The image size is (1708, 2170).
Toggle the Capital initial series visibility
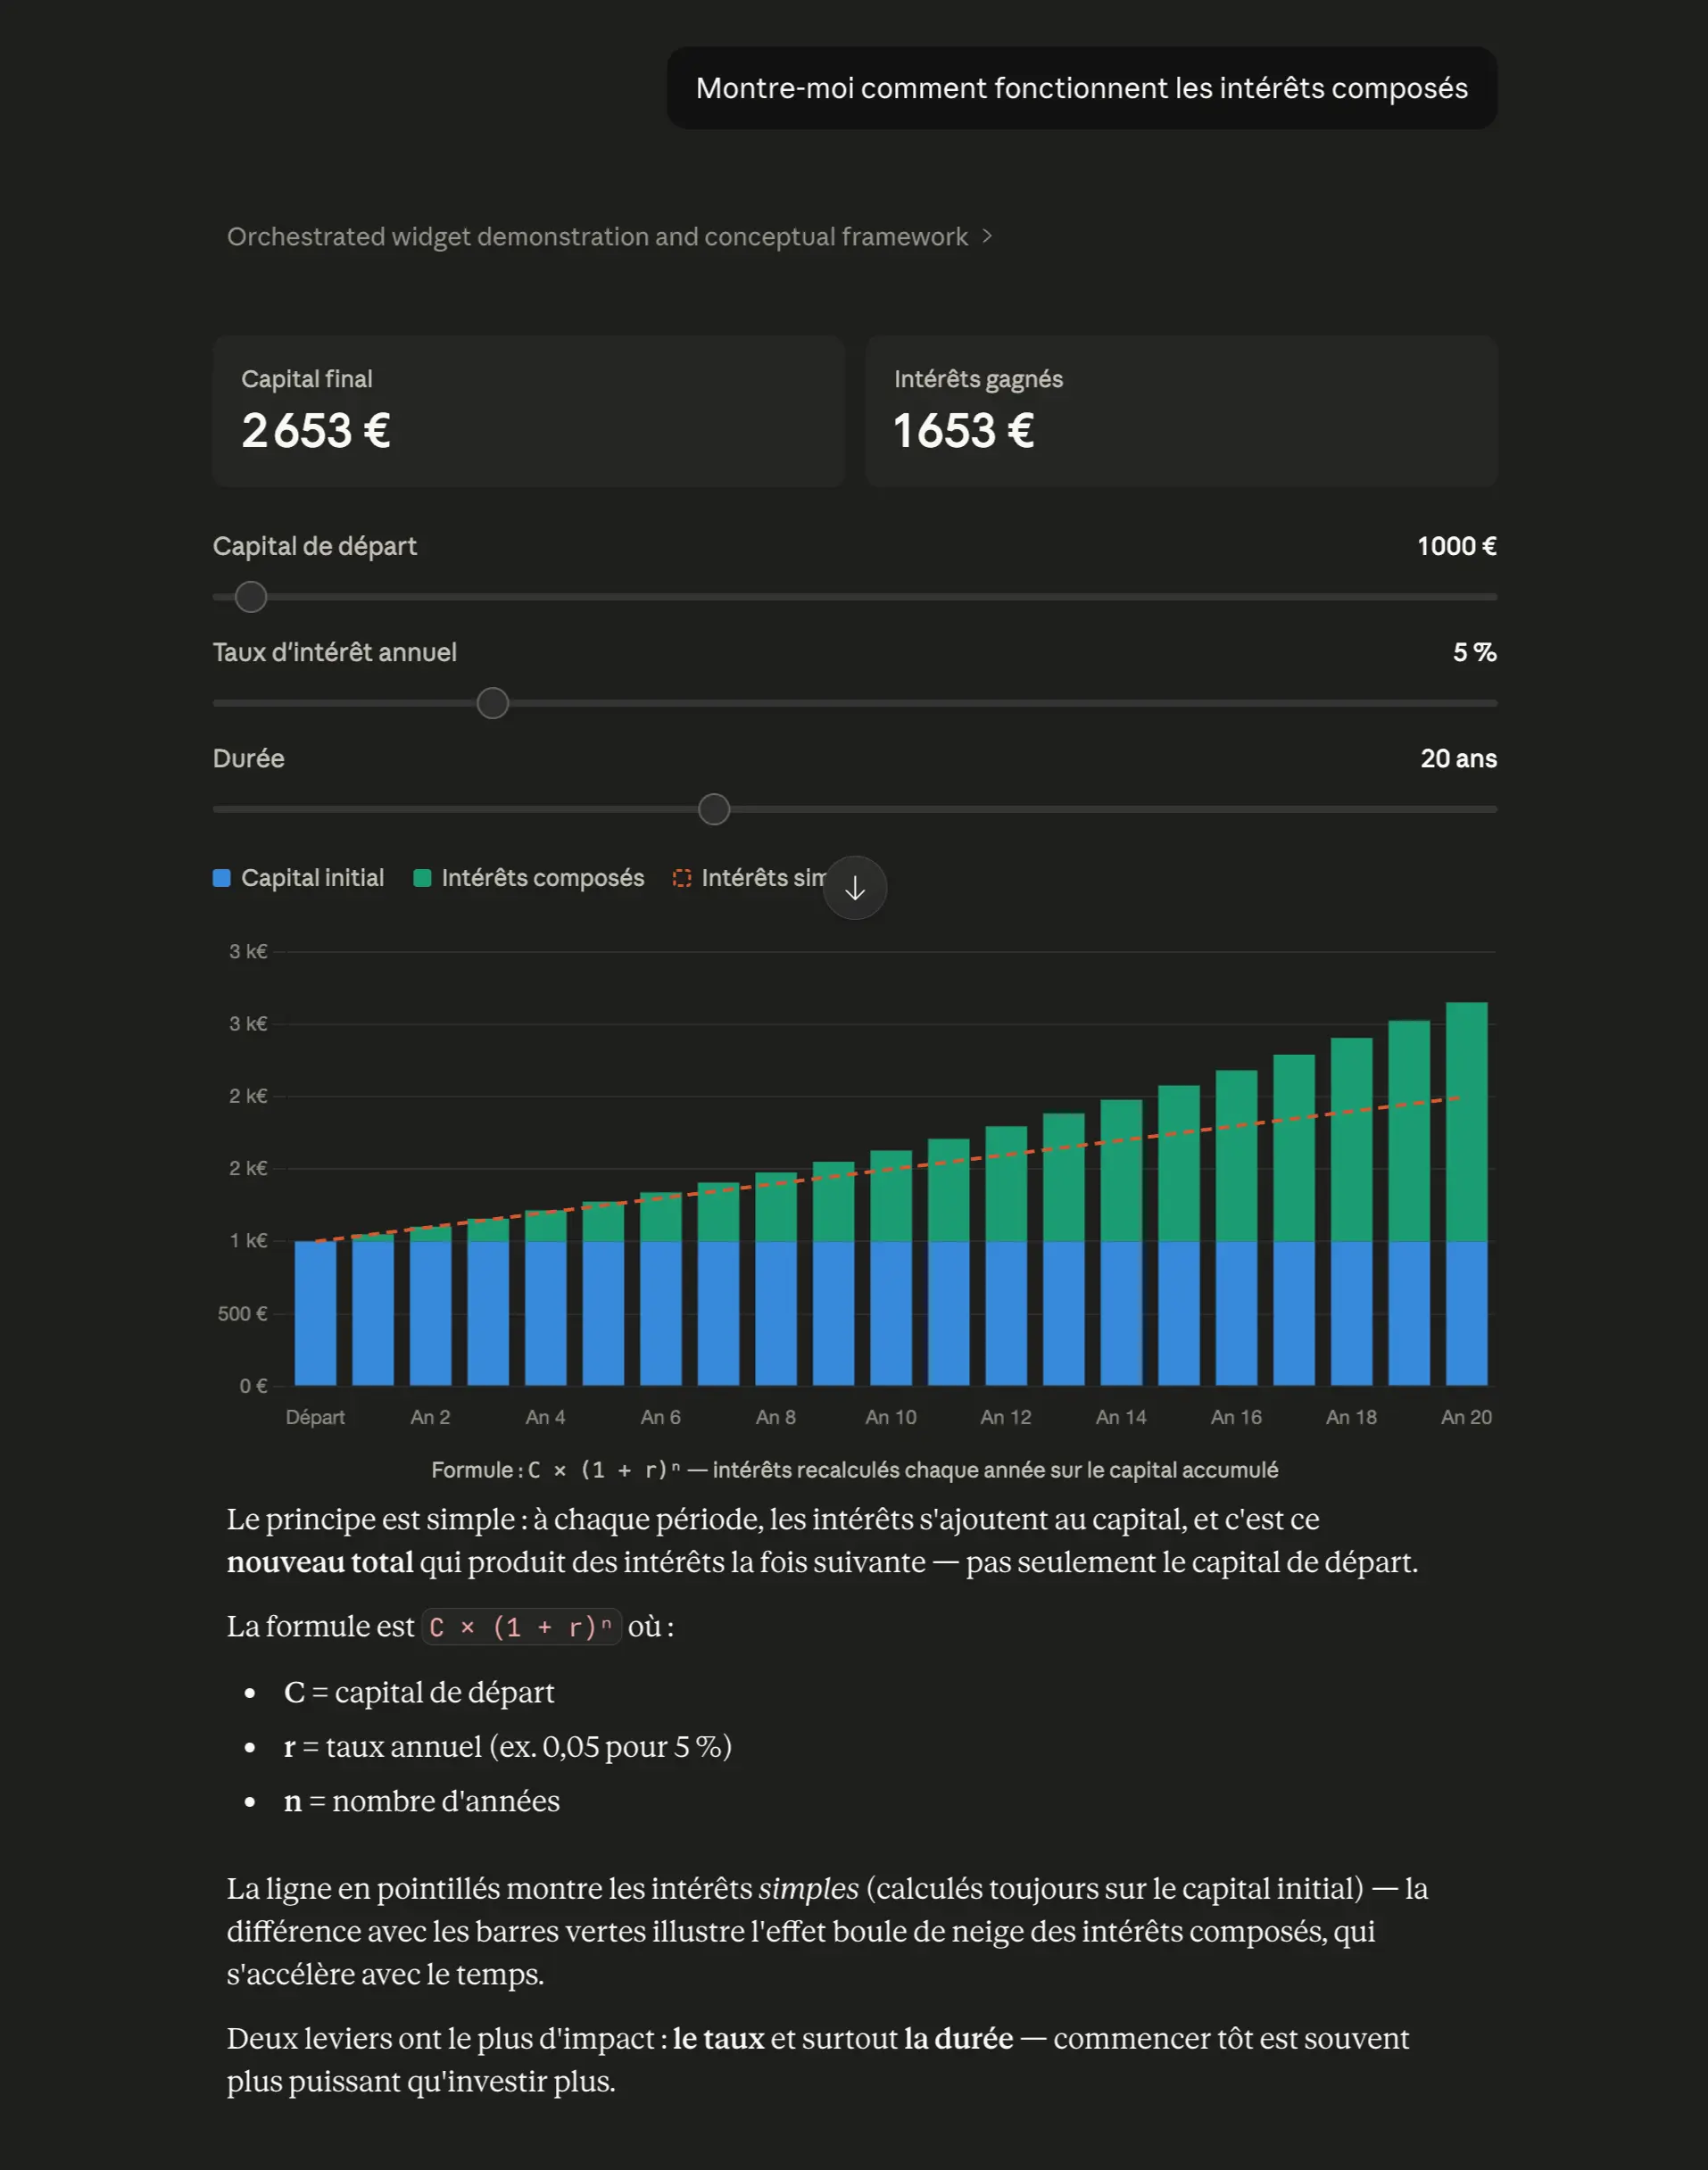click(300, 877)
